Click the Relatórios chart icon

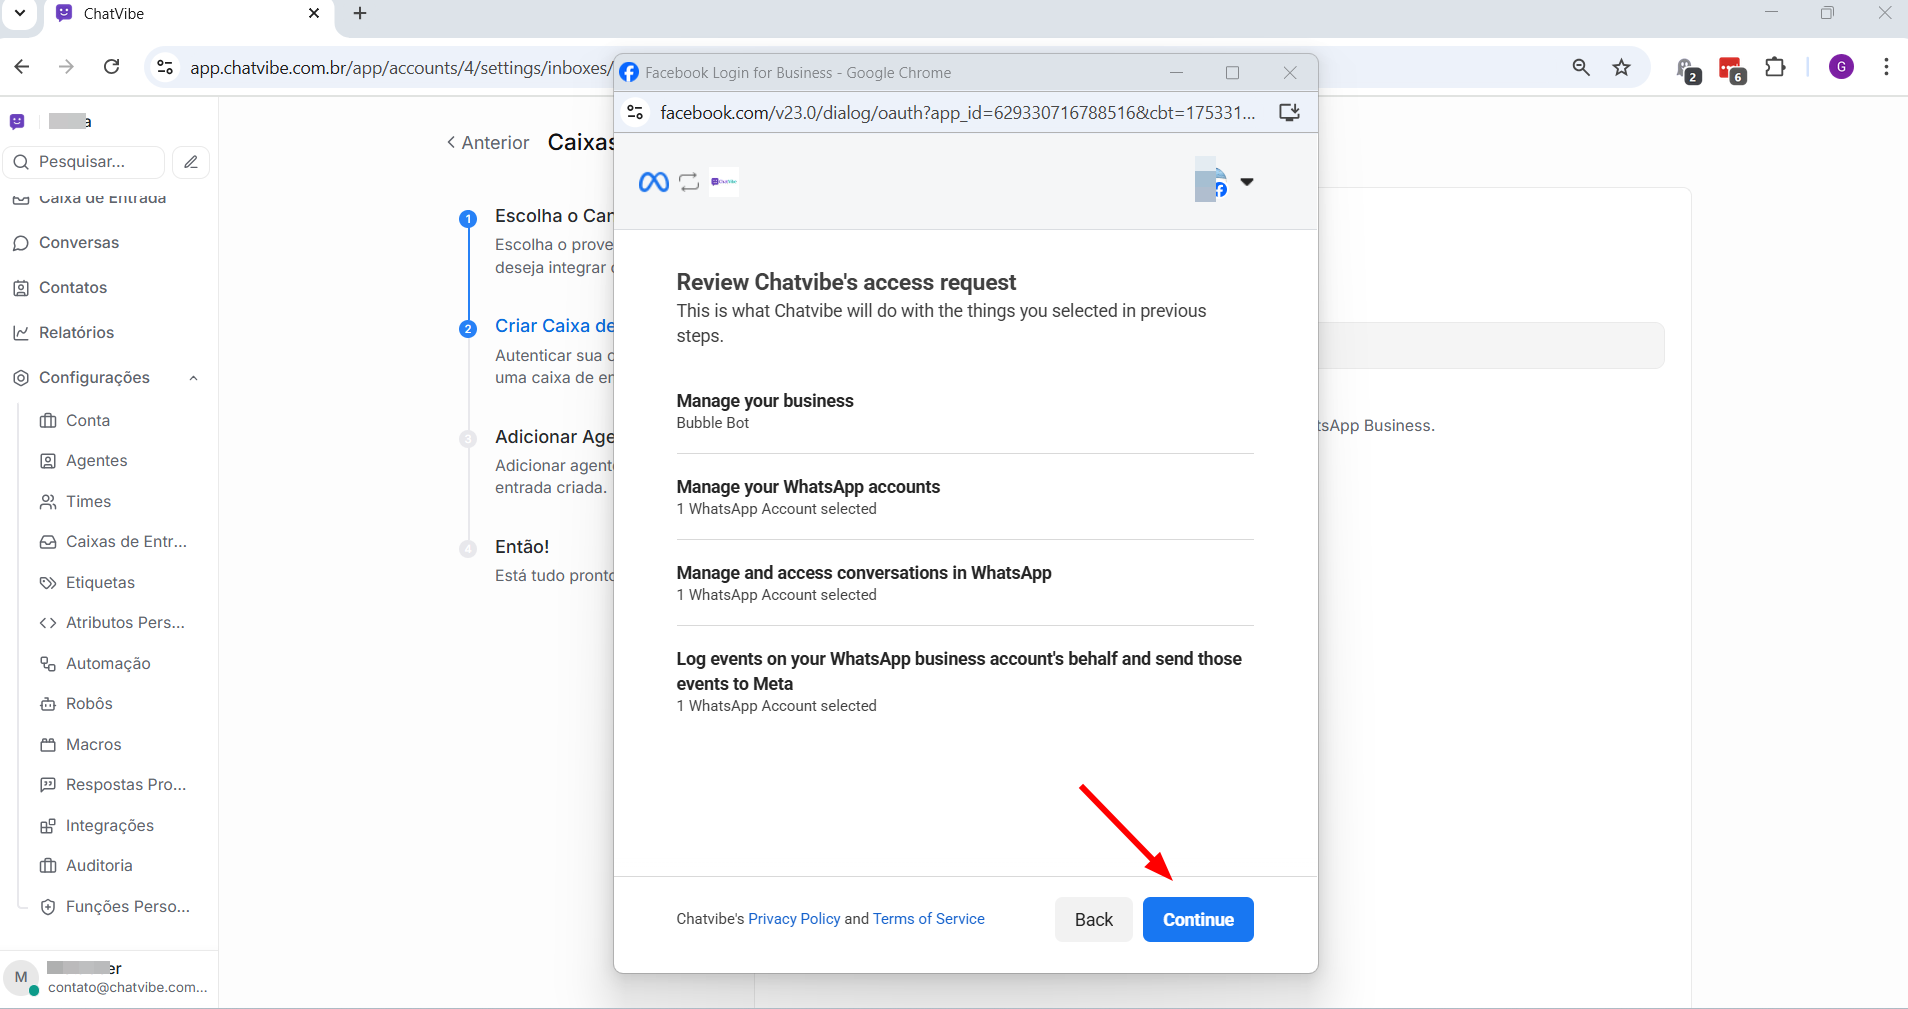[x=21, y=333]
